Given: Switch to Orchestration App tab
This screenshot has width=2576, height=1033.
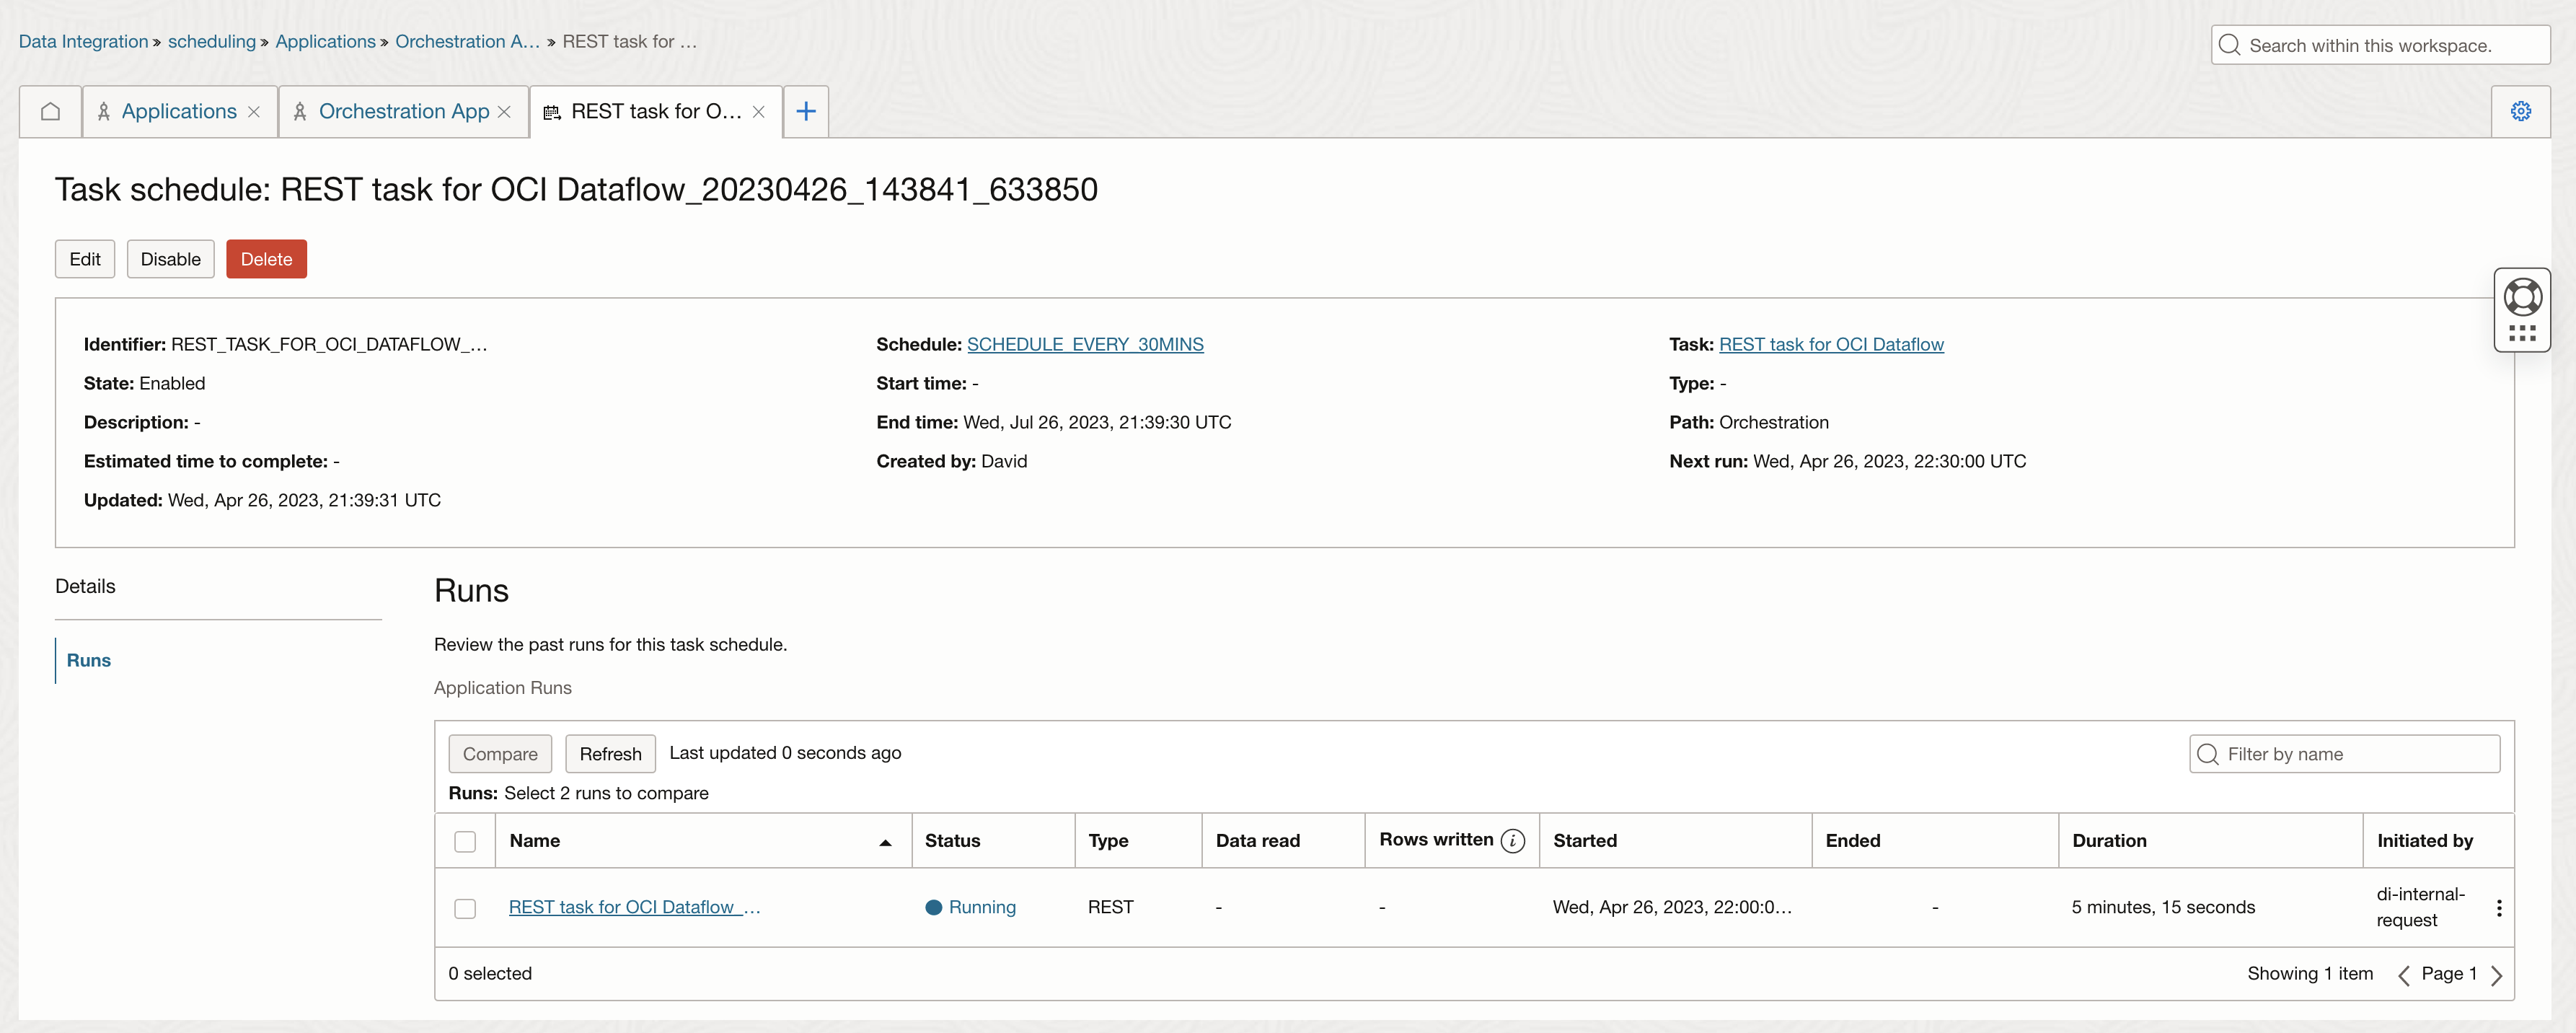Looking at the screenshot, I should 403,112.
